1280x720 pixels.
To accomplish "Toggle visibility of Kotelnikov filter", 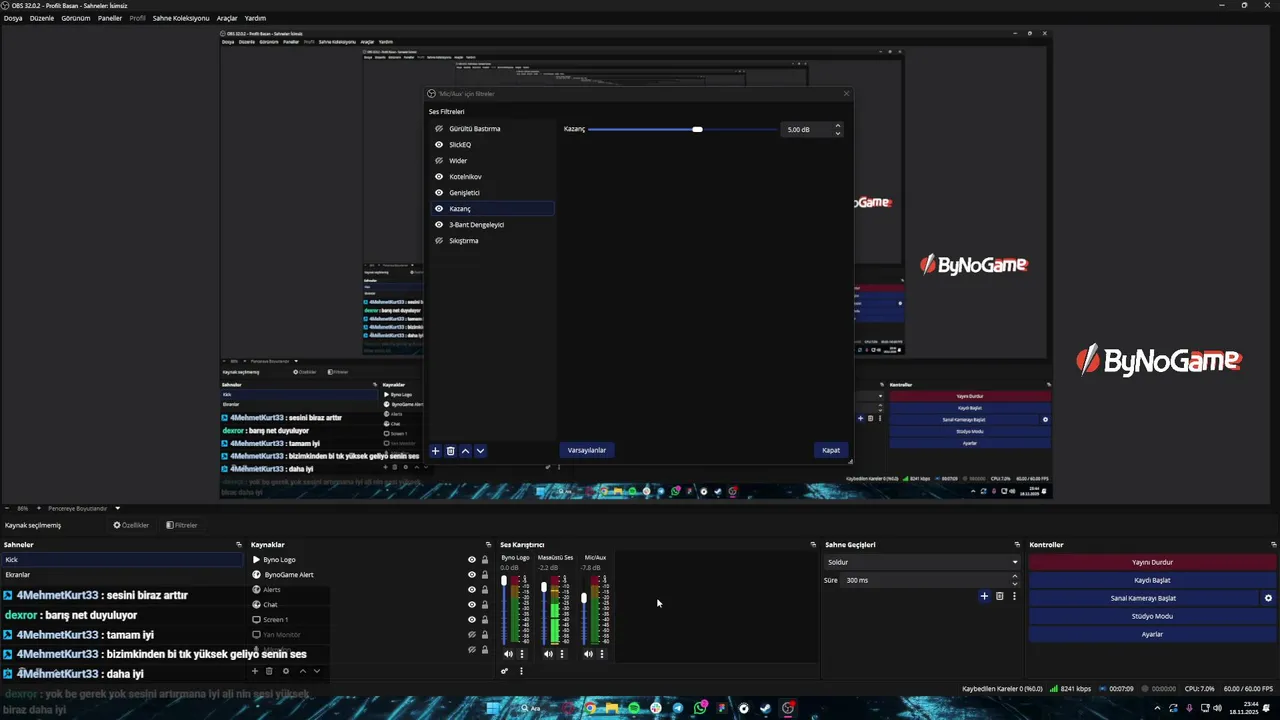I will pyautogui.click(x=439, y=177).
